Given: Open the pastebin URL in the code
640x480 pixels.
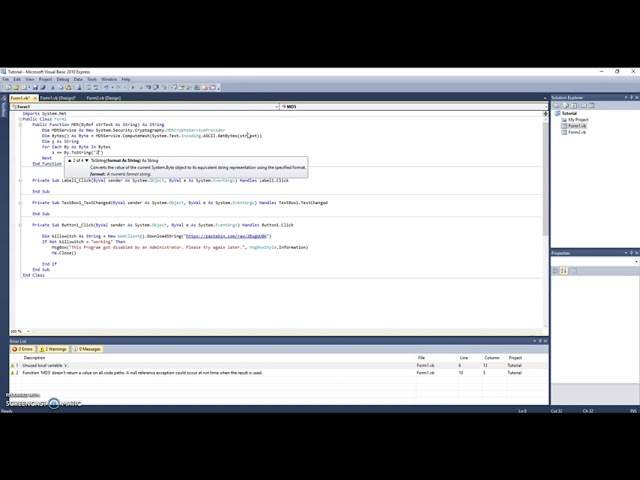Looking at the screenshot, I should pos(227,236).
